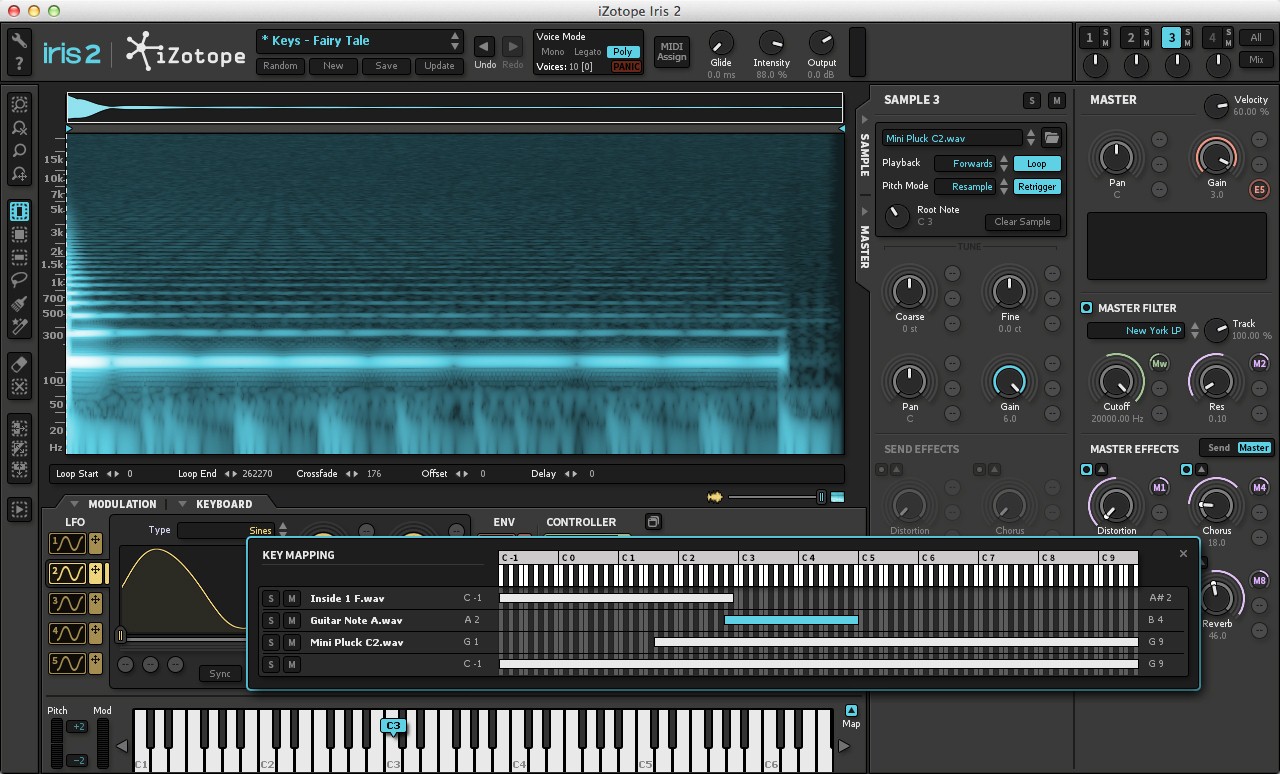Mute the Guitar Note A.wav sample

[291, 621]
